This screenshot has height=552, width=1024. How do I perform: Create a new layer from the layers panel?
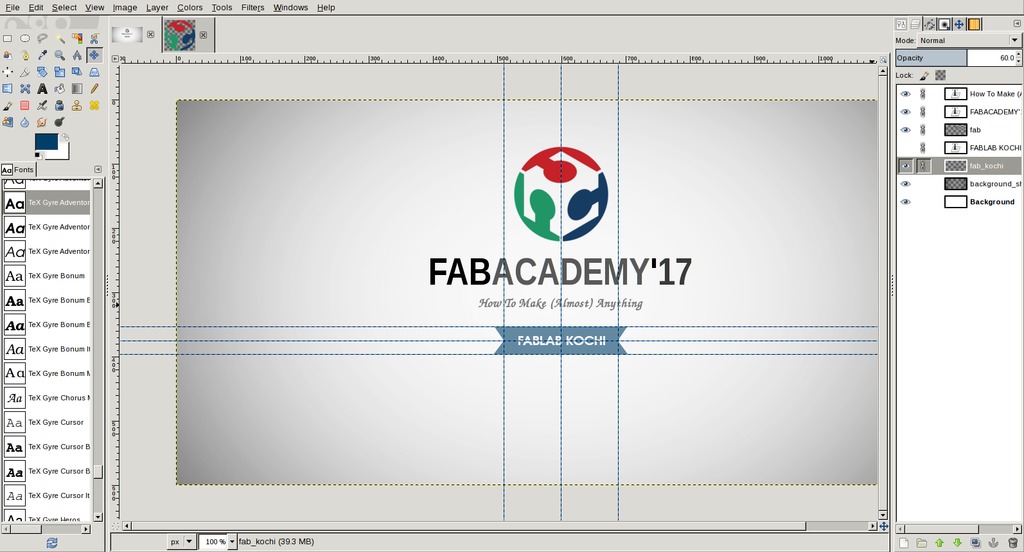pyautogui.click(x=904, y=543)
